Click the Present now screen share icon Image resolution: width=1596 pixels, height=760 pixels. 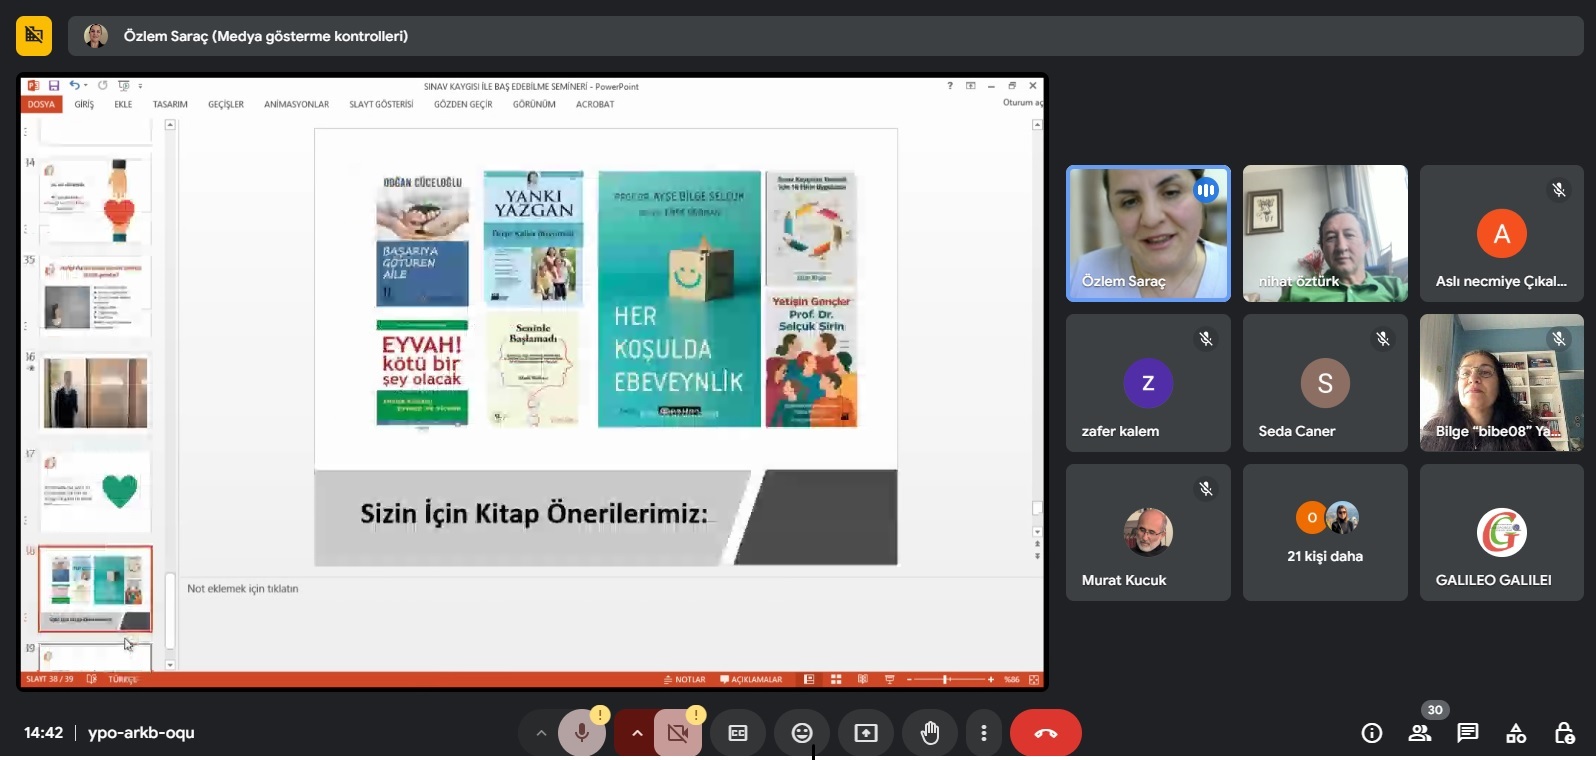[866, 733]
